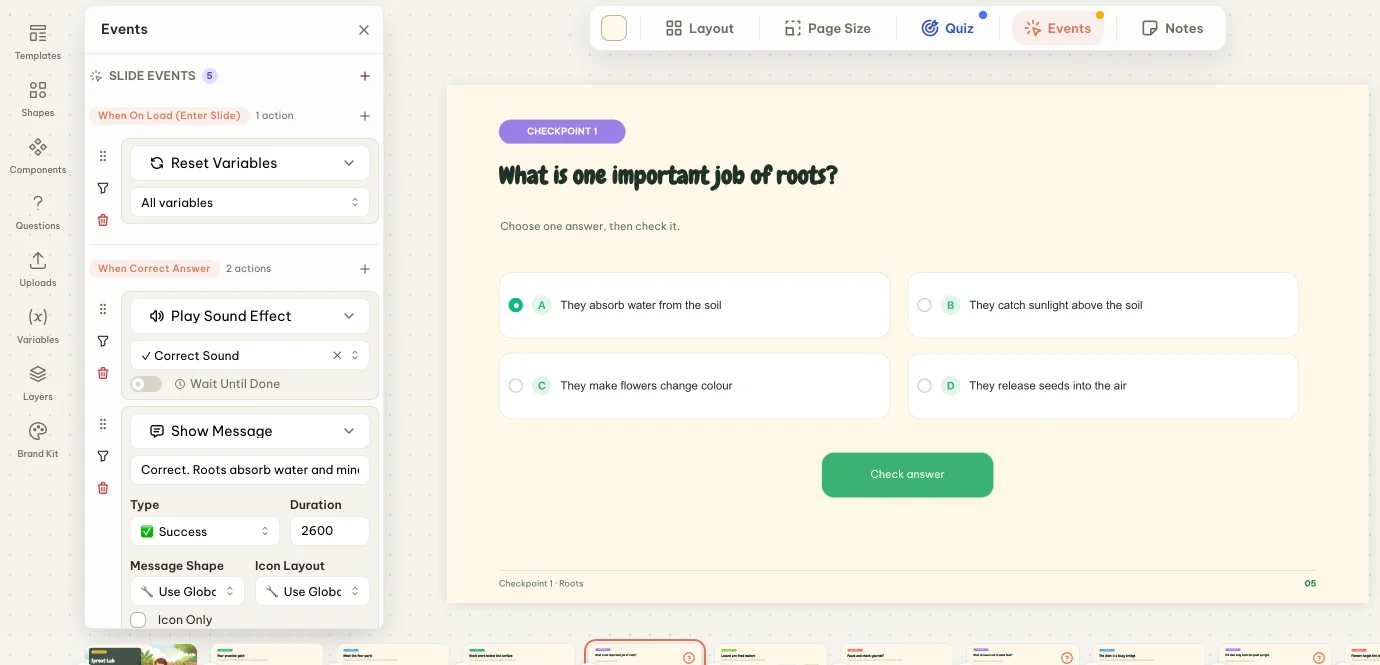Clear the Correct Sound selection
Viewport: 1380px width, 665px height.
337,355
